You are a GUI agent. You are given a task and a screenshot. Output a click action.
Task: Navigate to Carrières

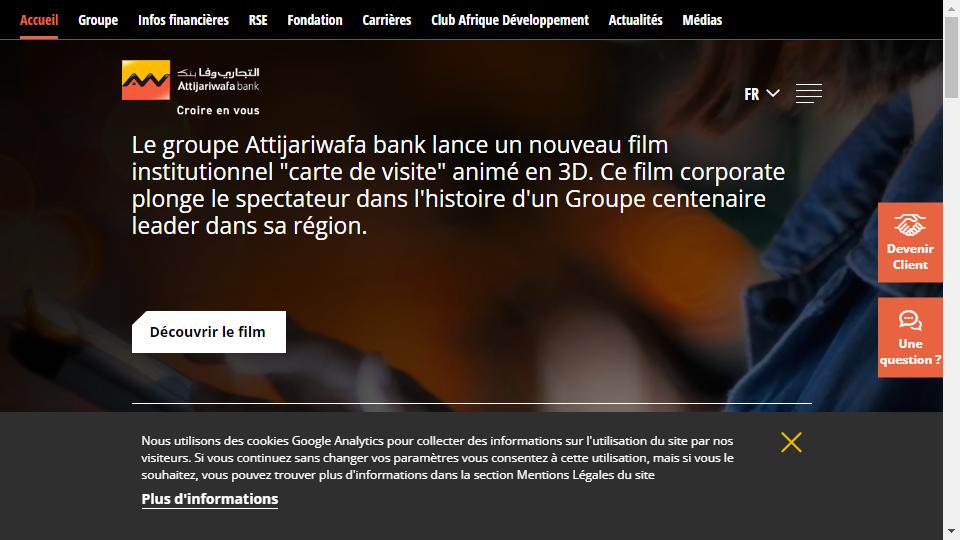tap(387, 20)
